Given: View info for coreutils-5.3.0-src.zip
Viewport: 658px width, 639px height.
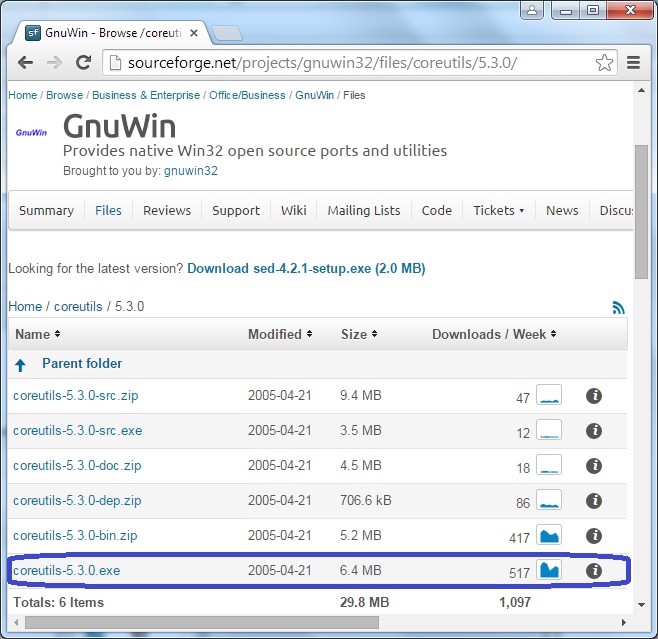Looking at the screenshot, I should [593, 396].
